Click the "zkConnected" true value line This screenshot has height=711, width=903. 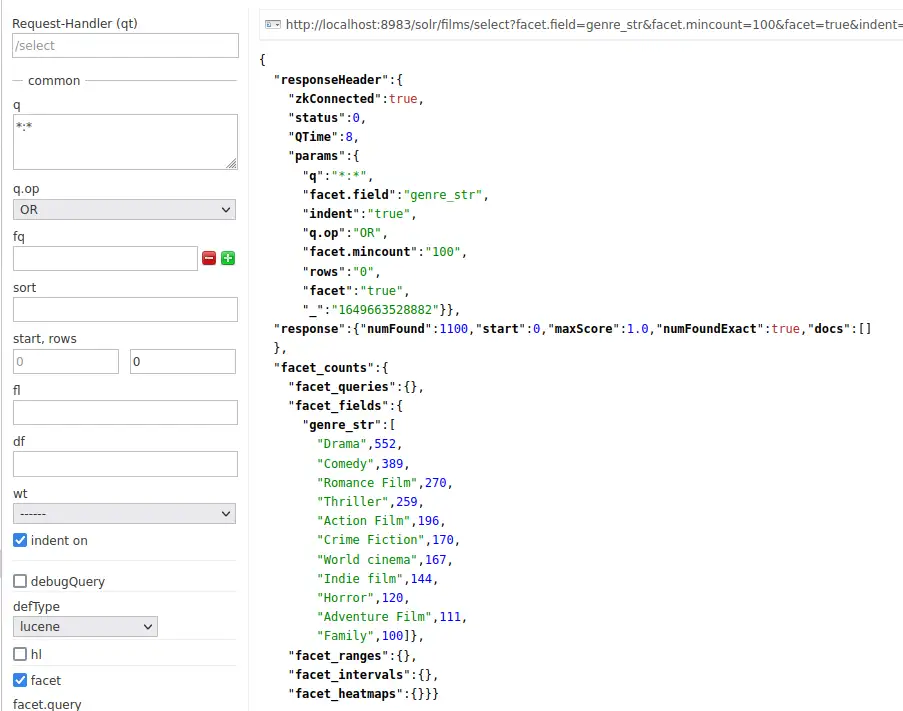pos(356,98)
